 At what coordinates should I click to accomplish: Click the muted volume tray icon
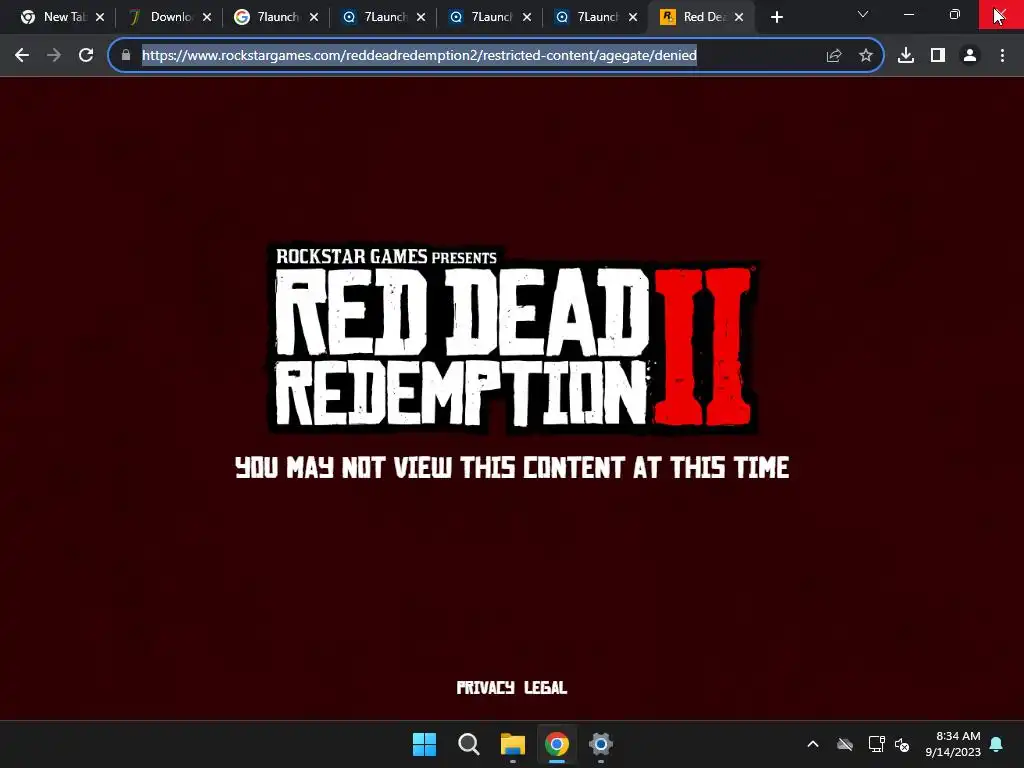tap(902, 744)
